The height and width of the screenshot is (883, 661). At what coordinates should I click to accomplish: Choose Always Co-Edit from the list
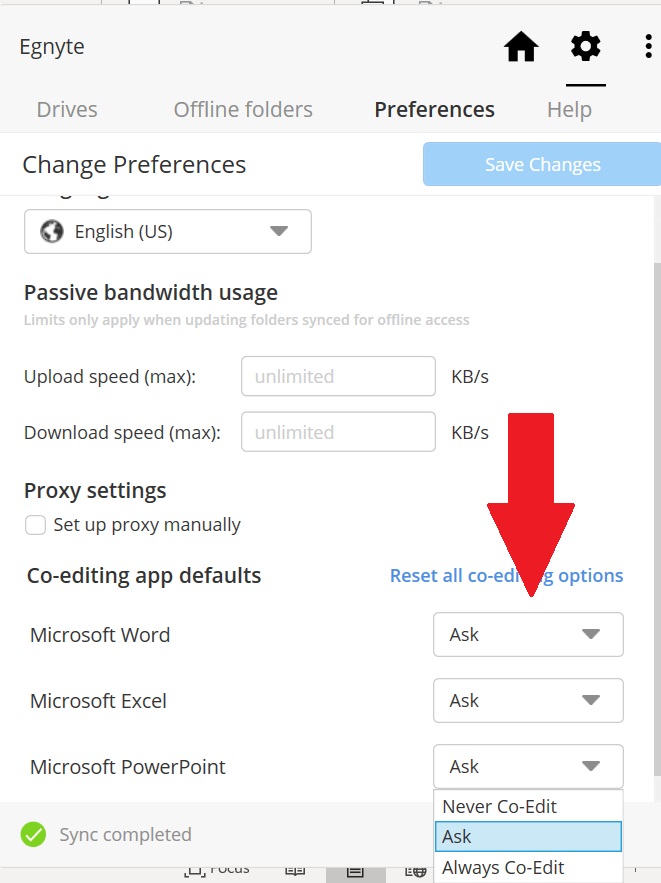click(x=503, y=867)
